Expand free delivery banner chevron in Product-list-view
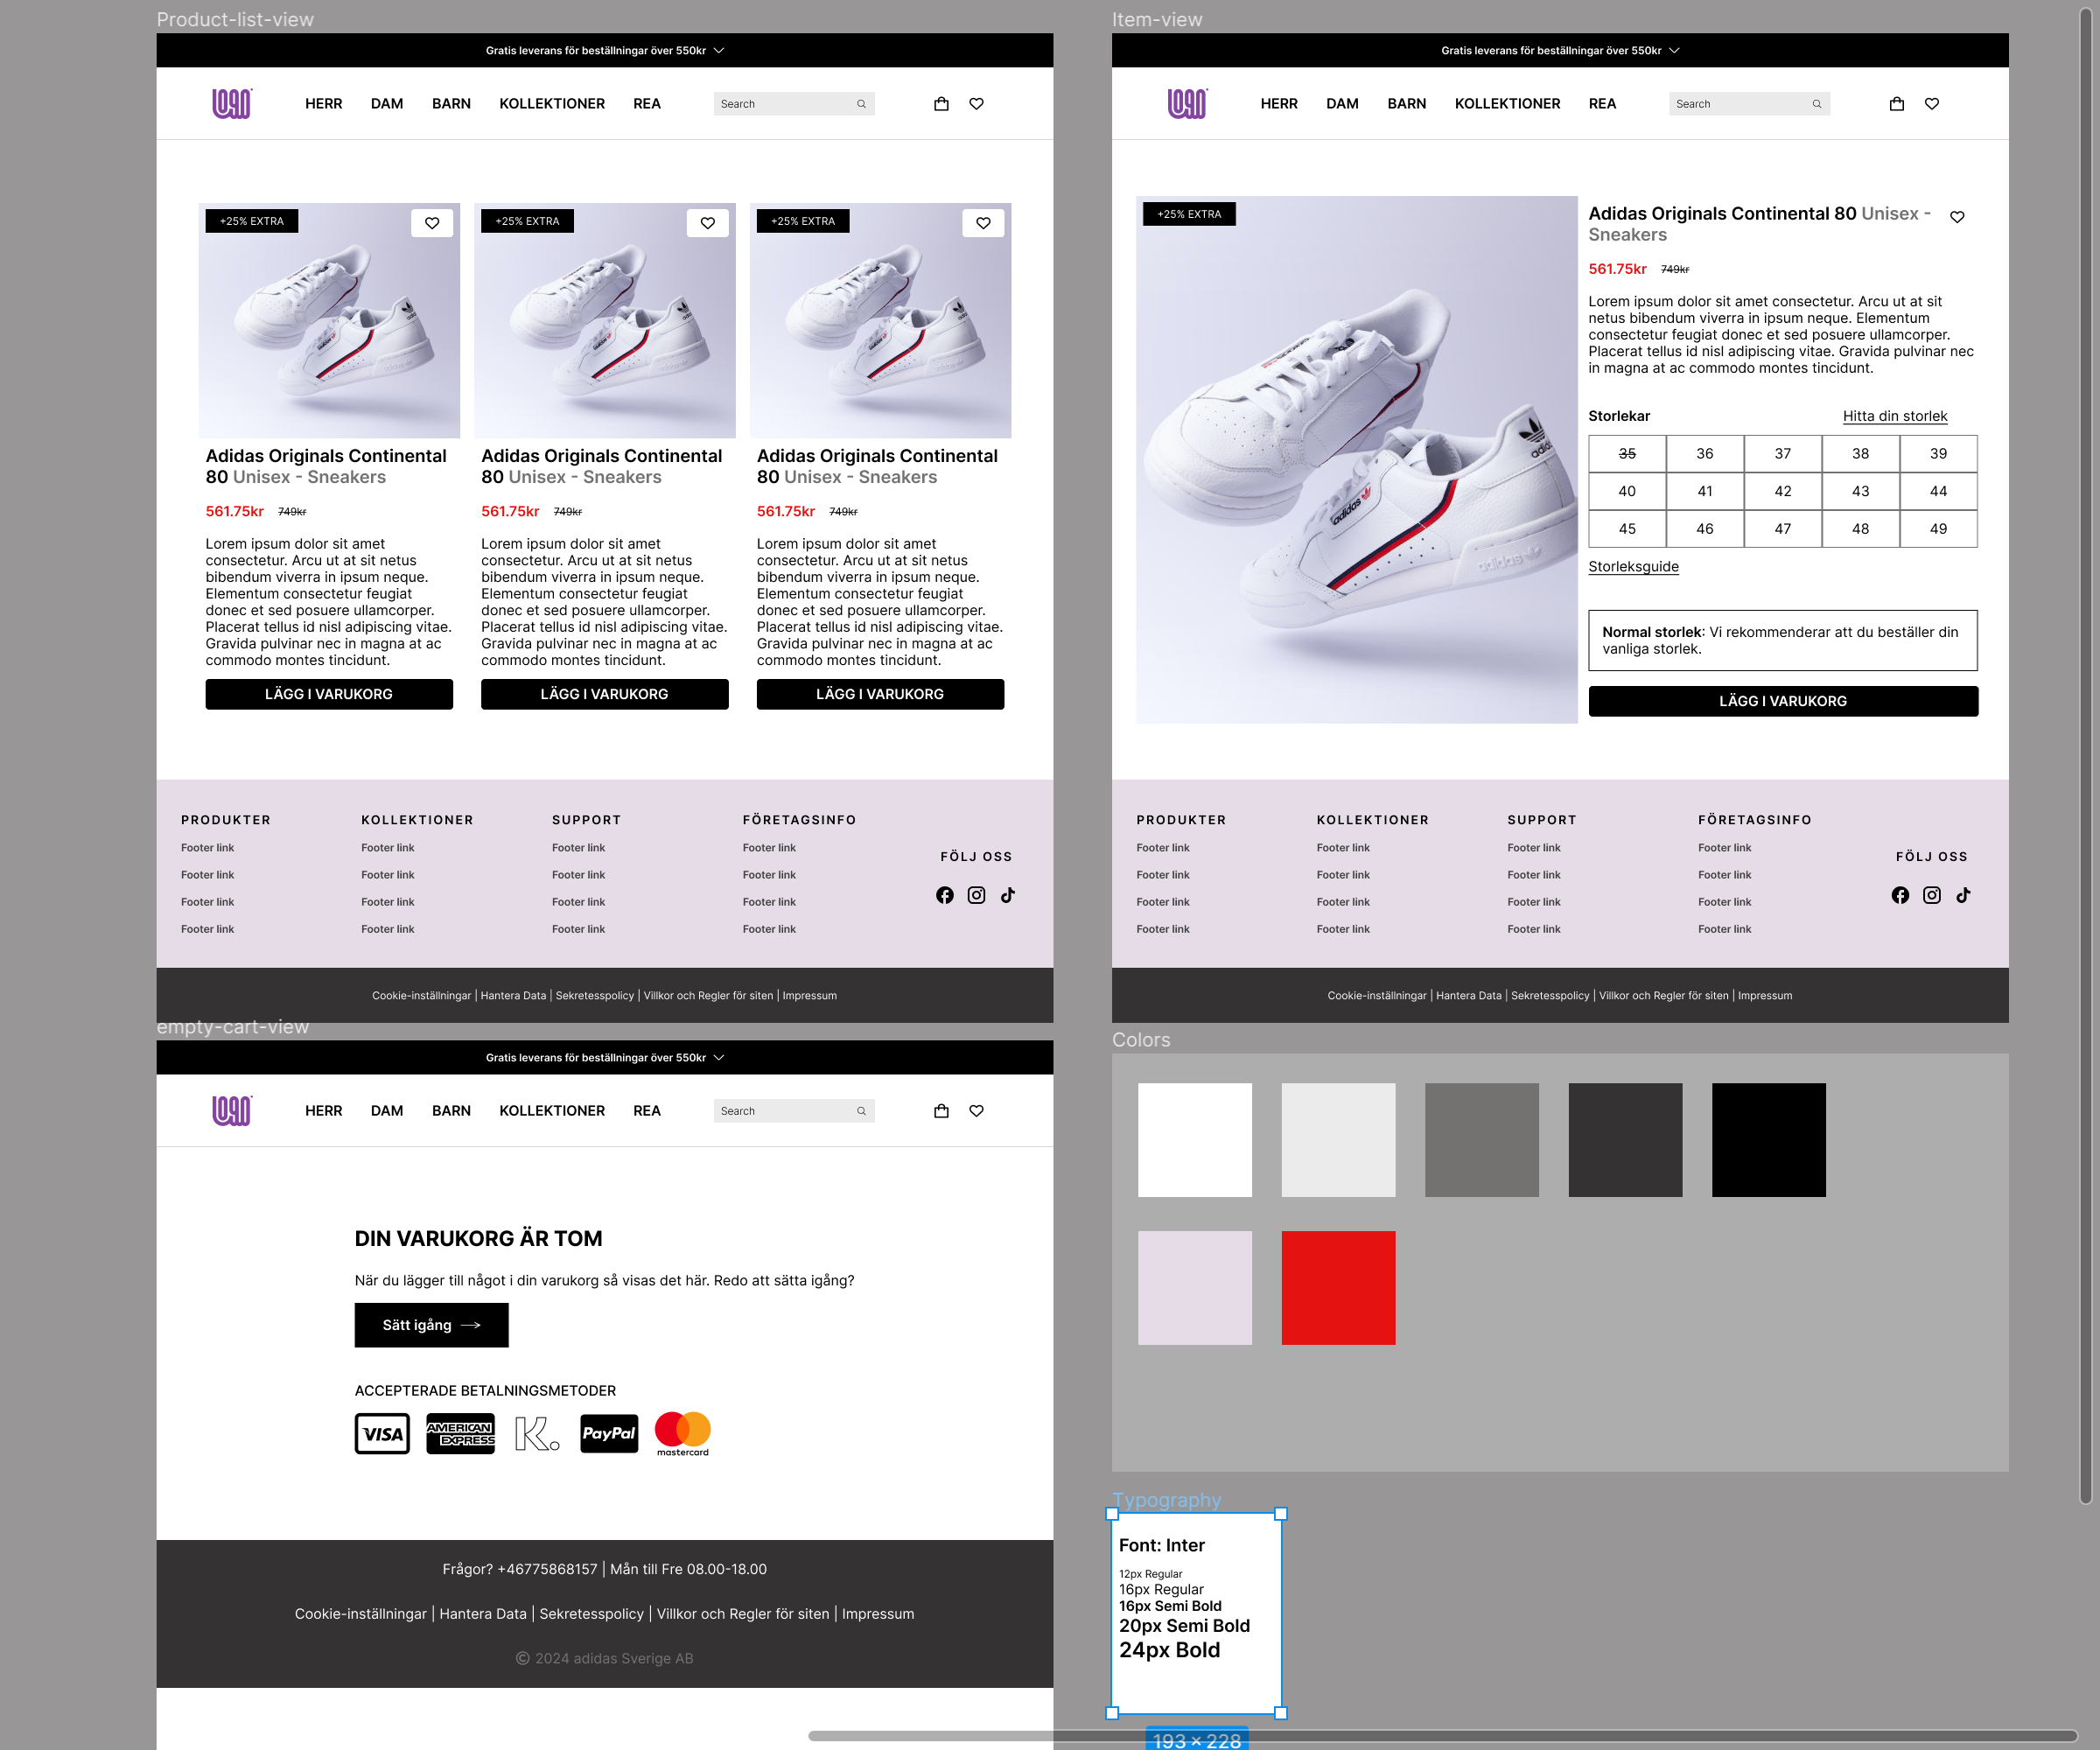 click(719, 50)
